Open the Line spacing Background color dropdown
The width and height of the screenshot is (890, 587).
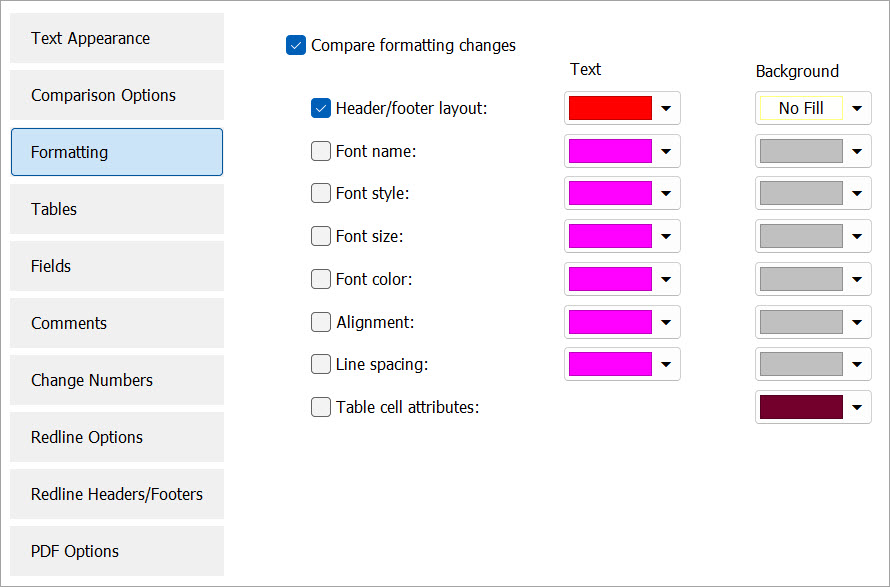coord(857,364)
